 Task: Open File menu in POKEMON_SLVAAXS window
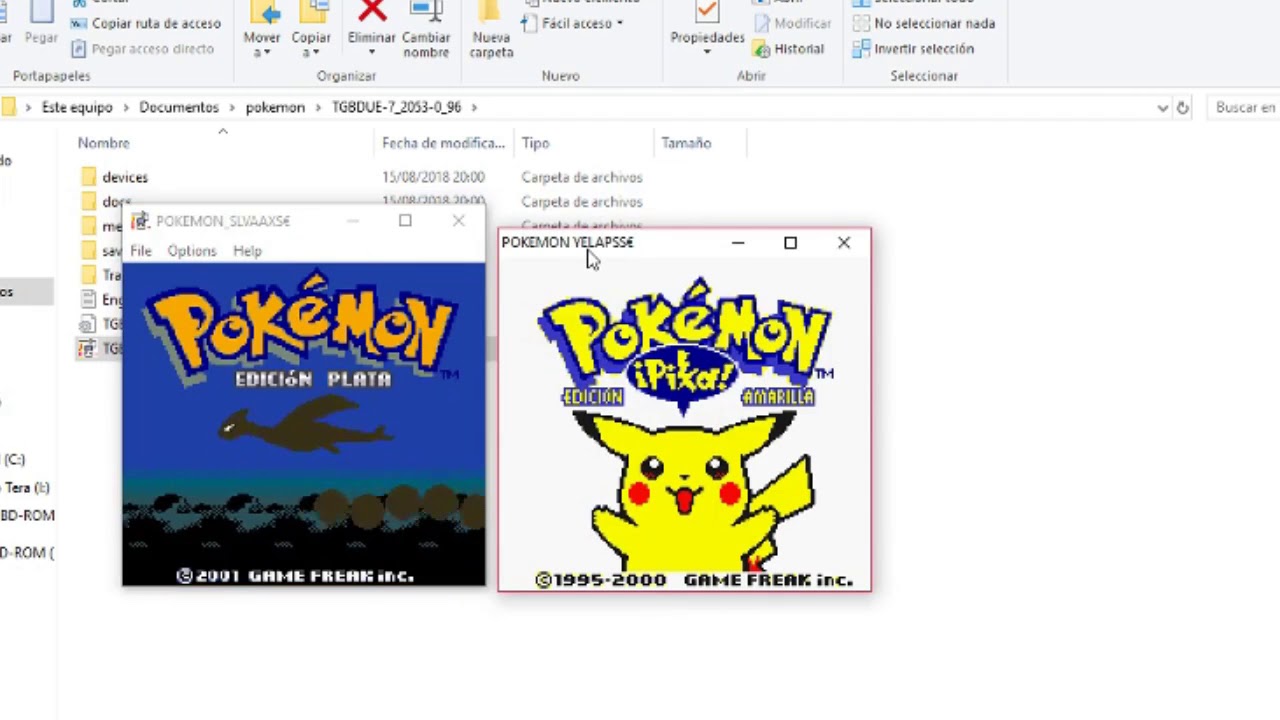[x=140, y=251]
